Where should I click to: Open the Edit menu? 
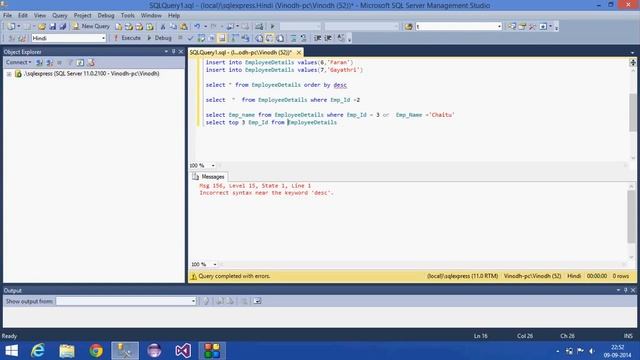[23, 16]
